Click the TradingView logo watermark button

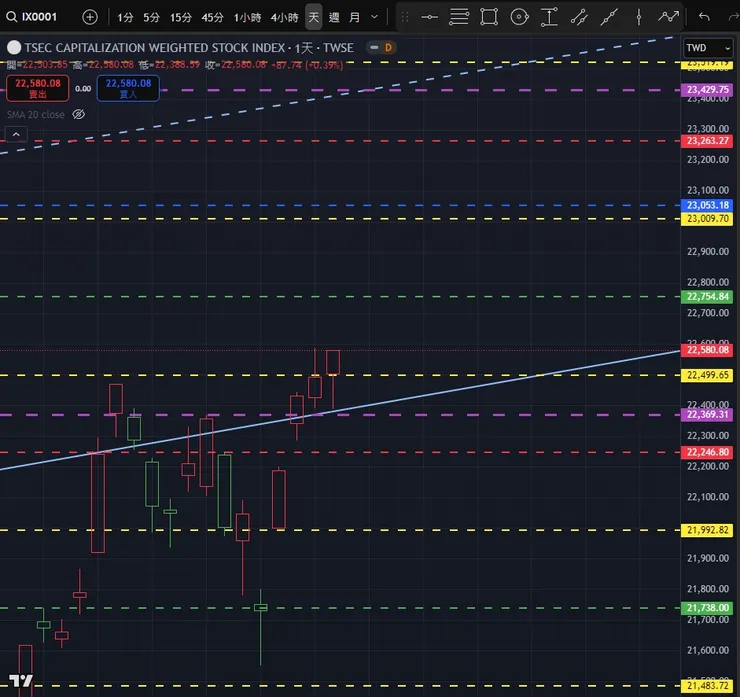click(21, 681)
